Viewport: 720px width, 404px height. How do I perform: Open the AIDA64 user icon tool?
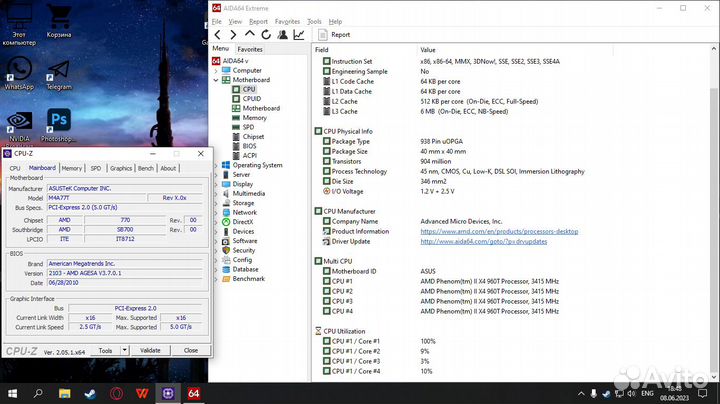coord(282,34)
